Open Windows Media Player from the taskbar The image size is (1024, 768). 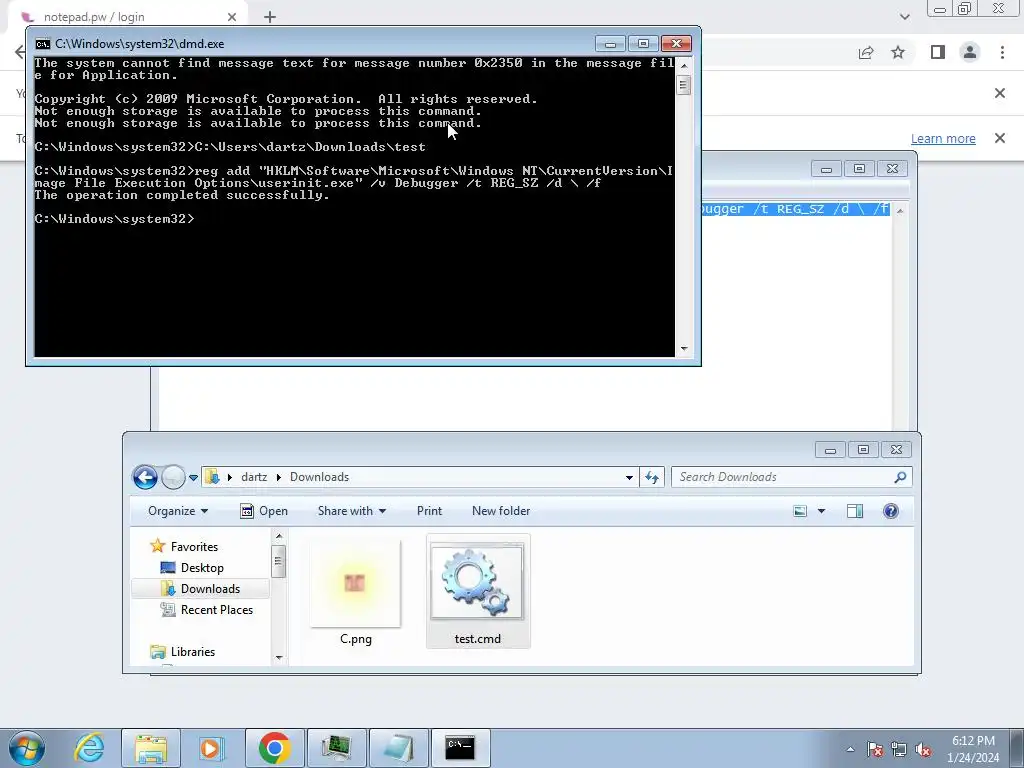click(212, 748)
